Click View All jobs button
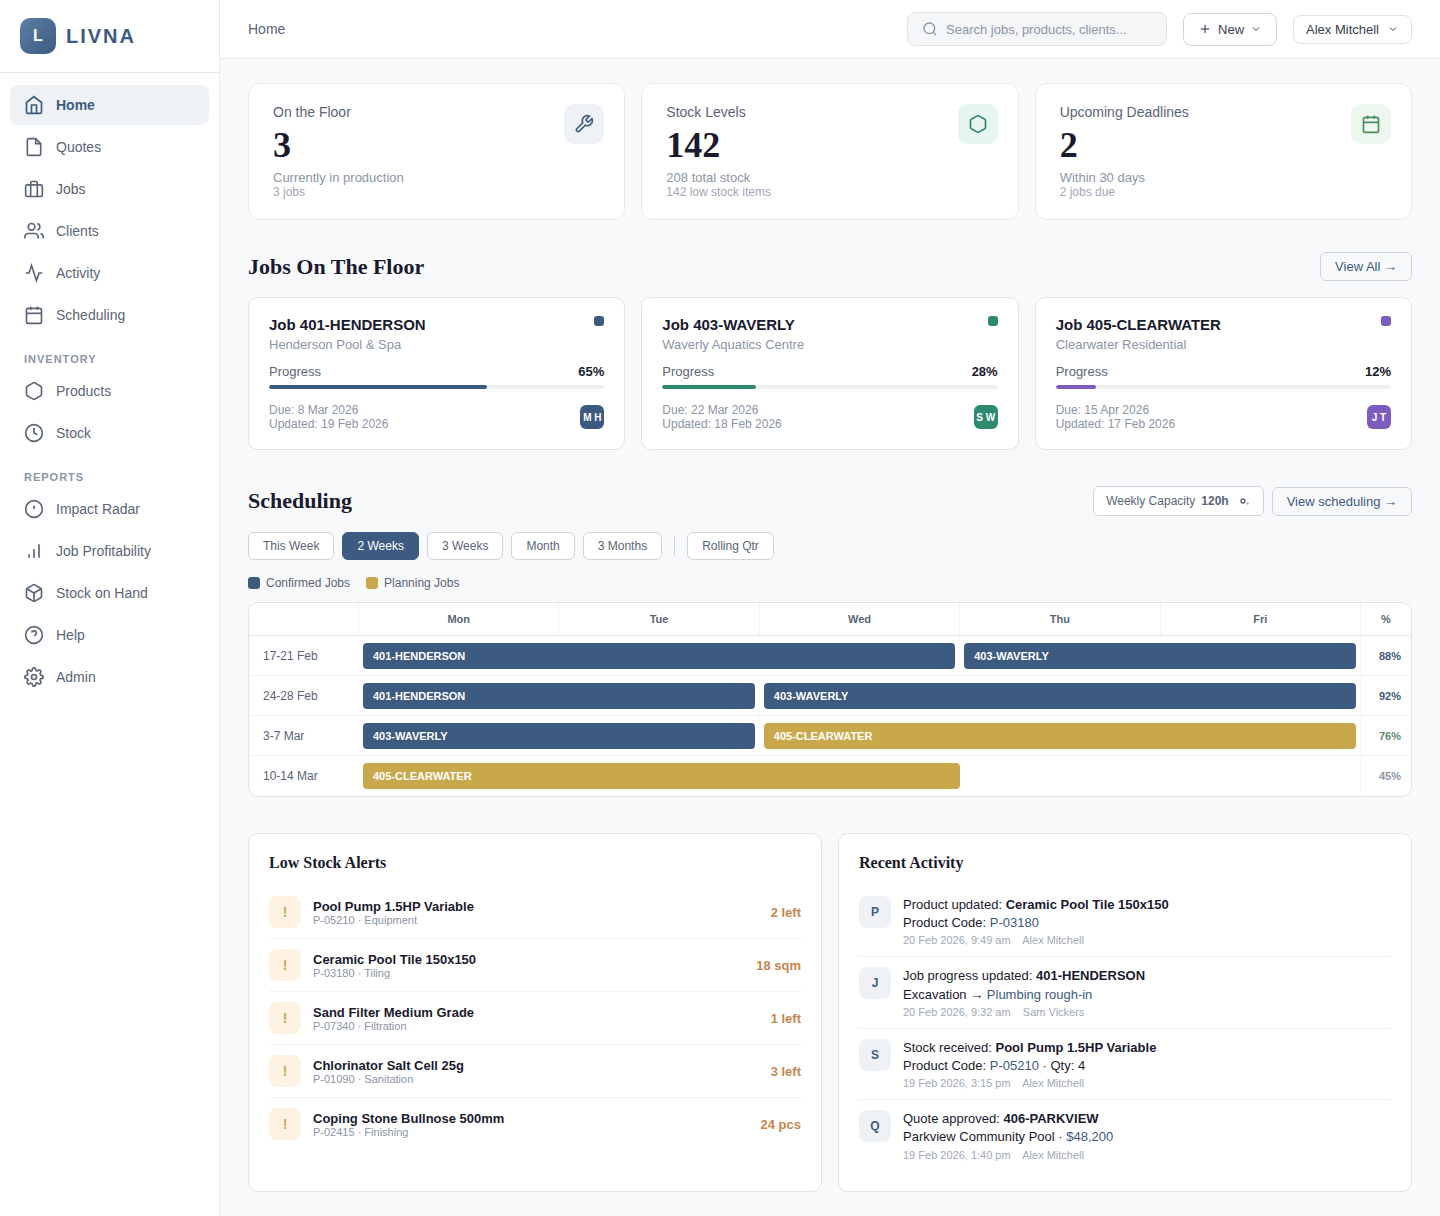Image resolution: width=1440 pixels, height=1216 pixels. 1365,267
